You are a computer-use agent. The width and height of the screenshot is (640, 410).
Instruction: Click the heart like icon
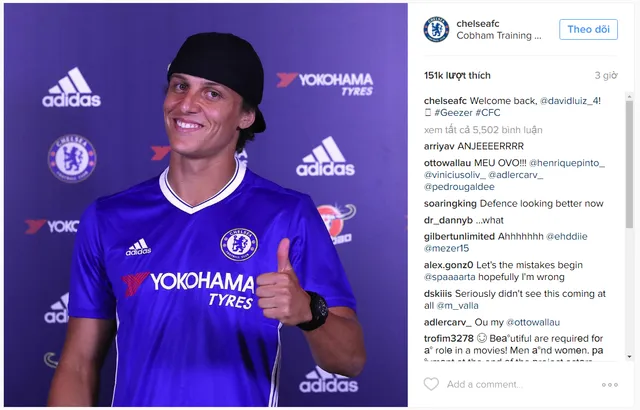coord(431,384)
